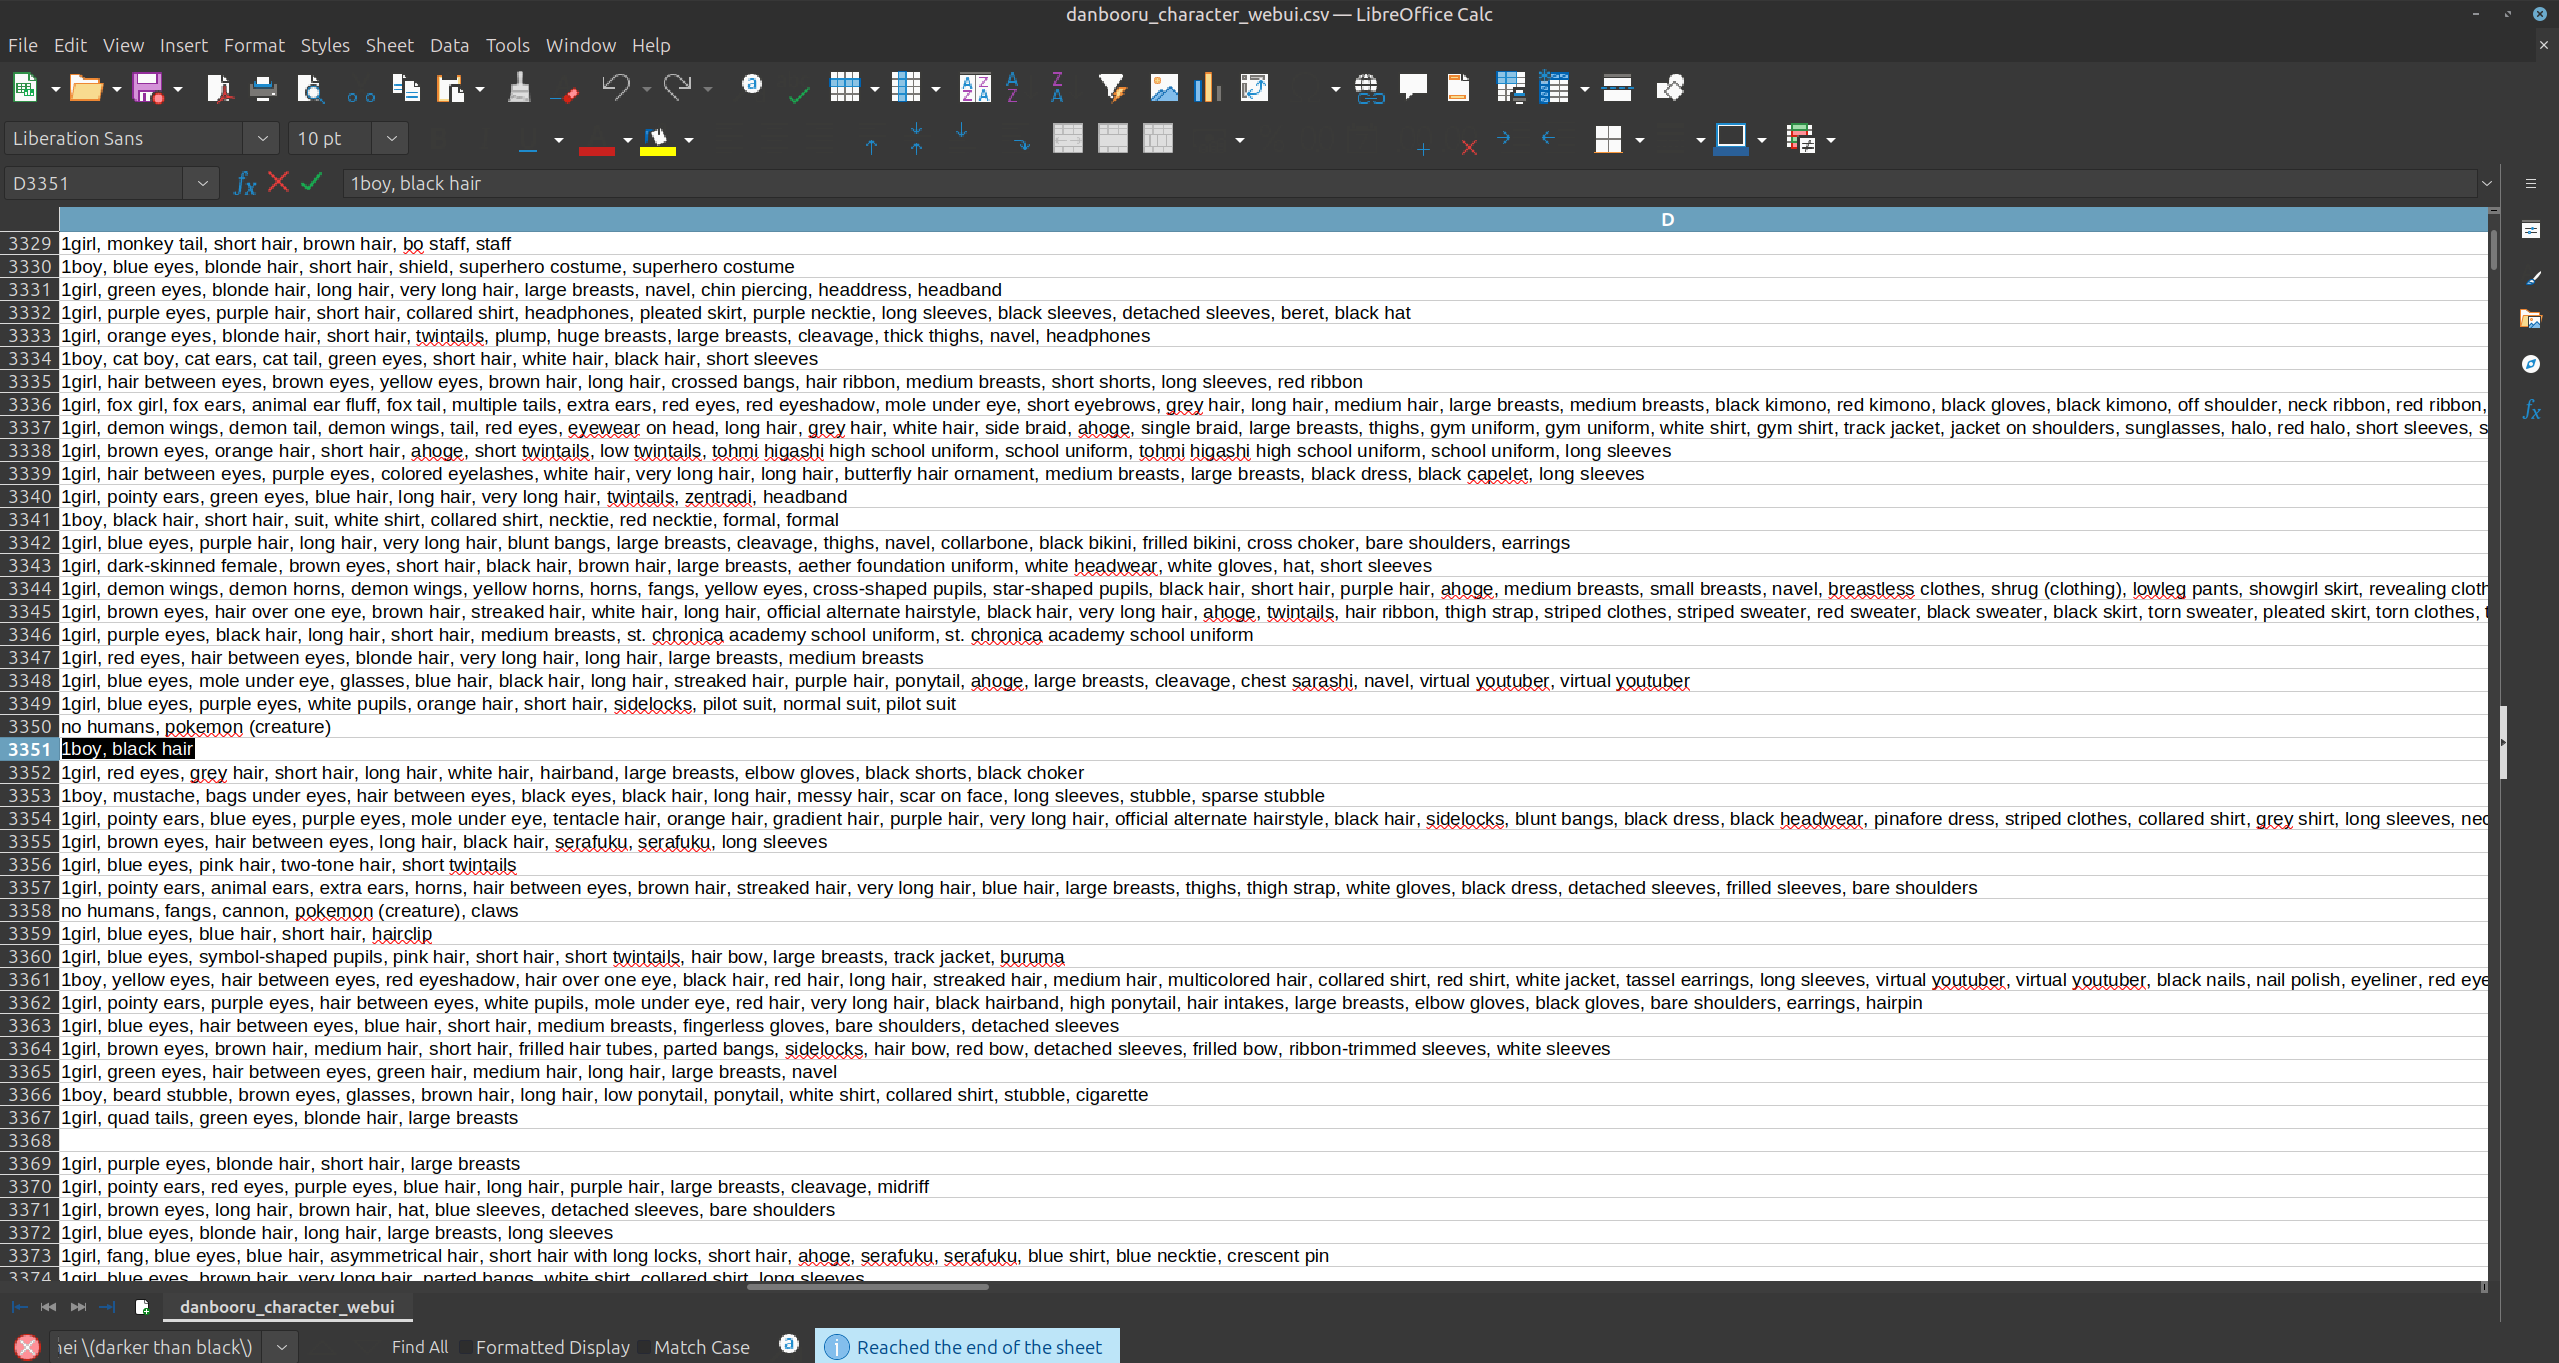
Task: Click the Sort Ascending icon
Action: click(1013, 89)
